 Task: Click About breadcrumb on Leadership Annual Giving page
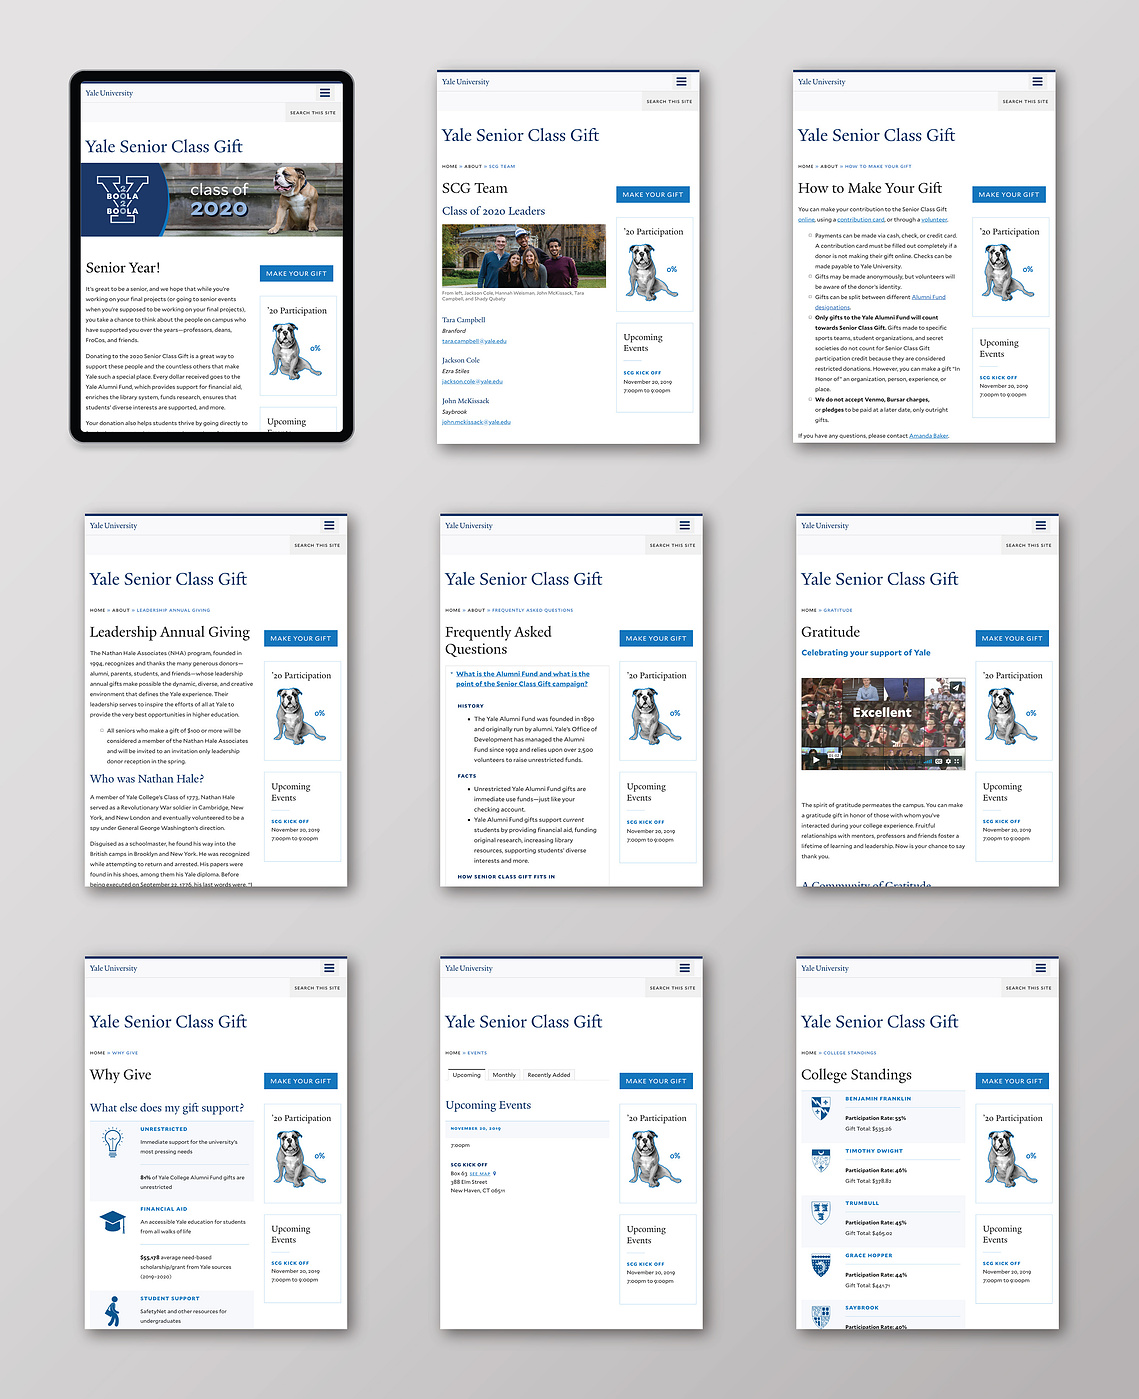point(121,610)
